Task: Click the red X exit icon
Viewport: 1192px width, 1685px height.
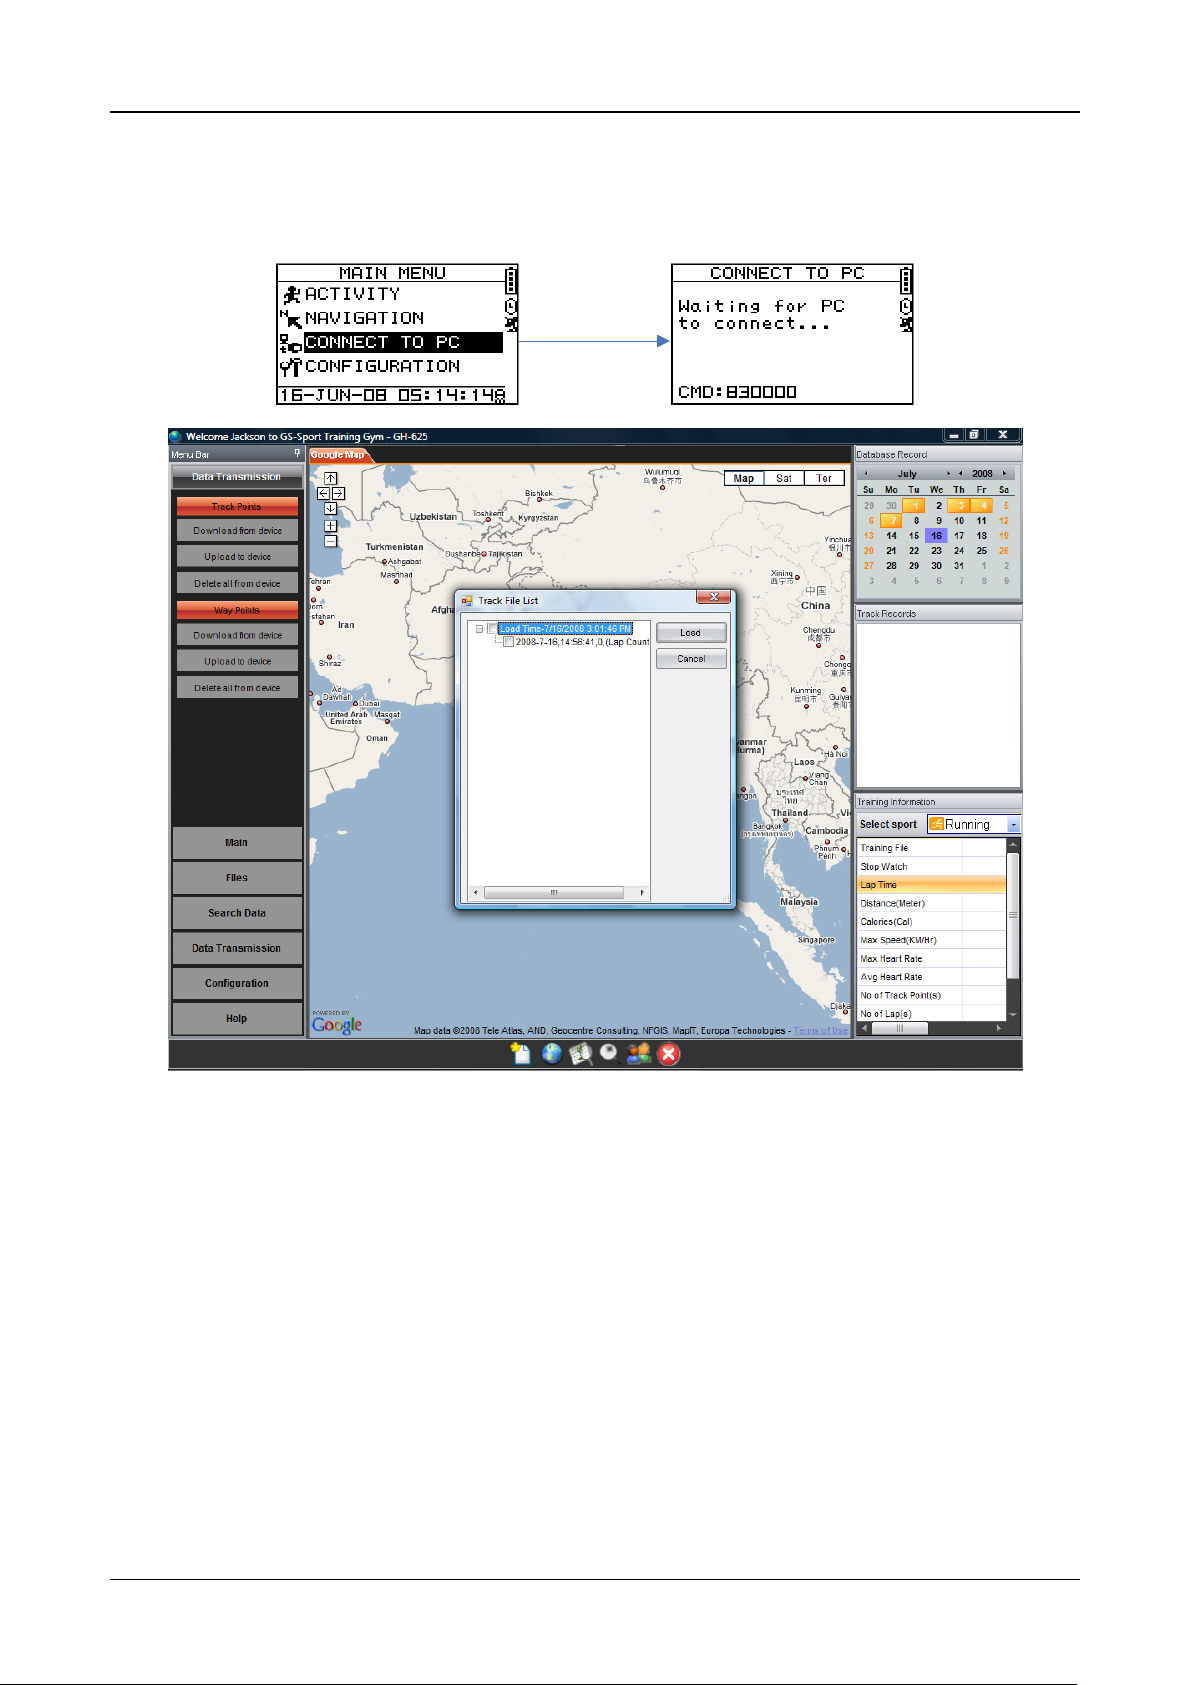Action: pos(669,1053)
